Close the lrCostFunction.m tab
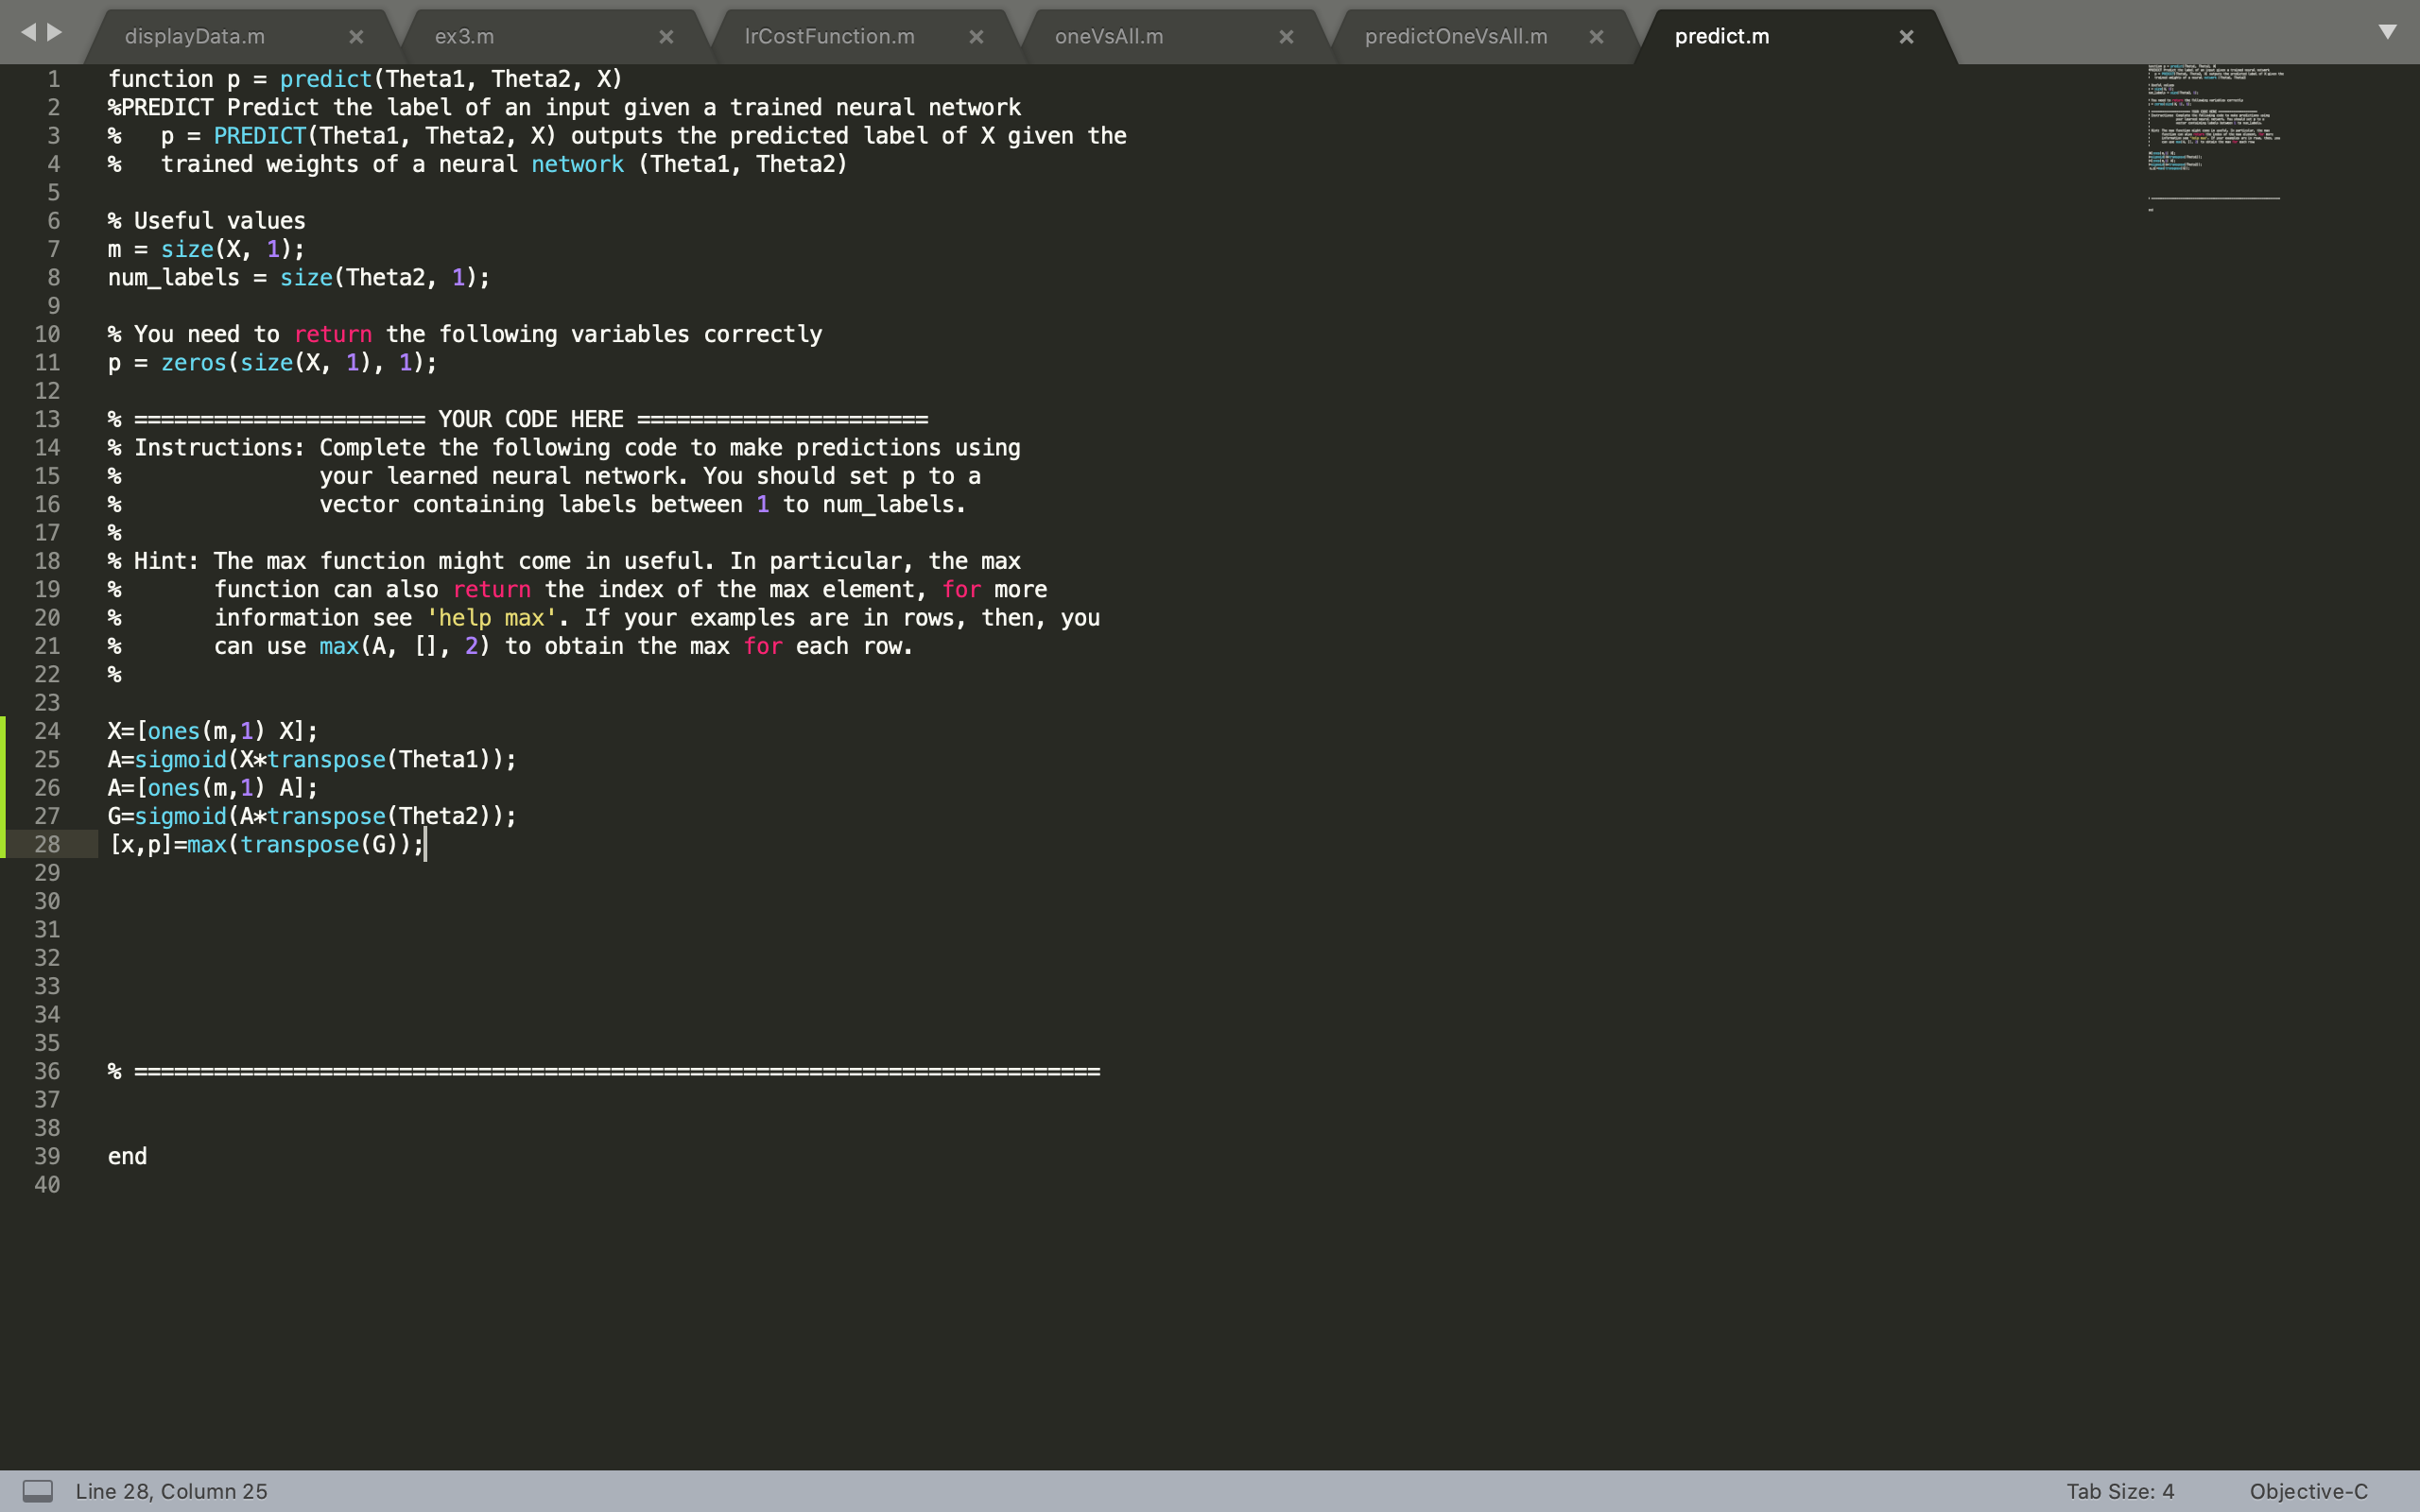 point(976,37)
